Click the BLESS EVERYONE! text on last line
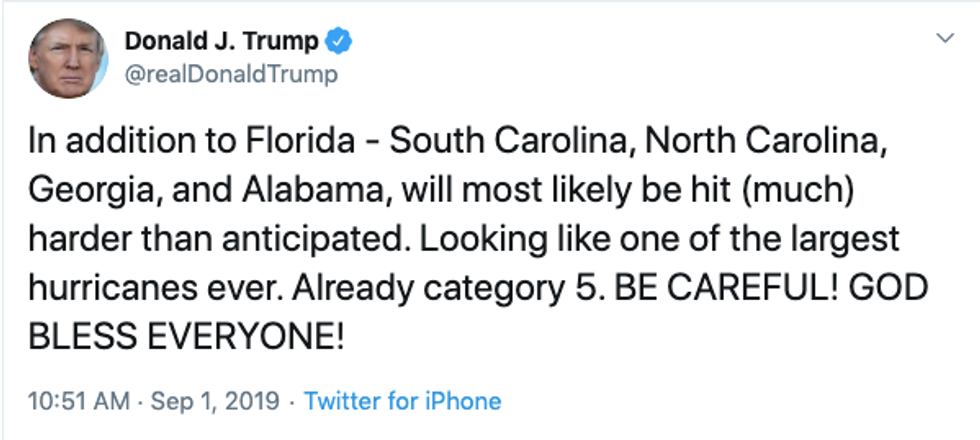Viewport: 980px width, 440px height. click(186, 337)
